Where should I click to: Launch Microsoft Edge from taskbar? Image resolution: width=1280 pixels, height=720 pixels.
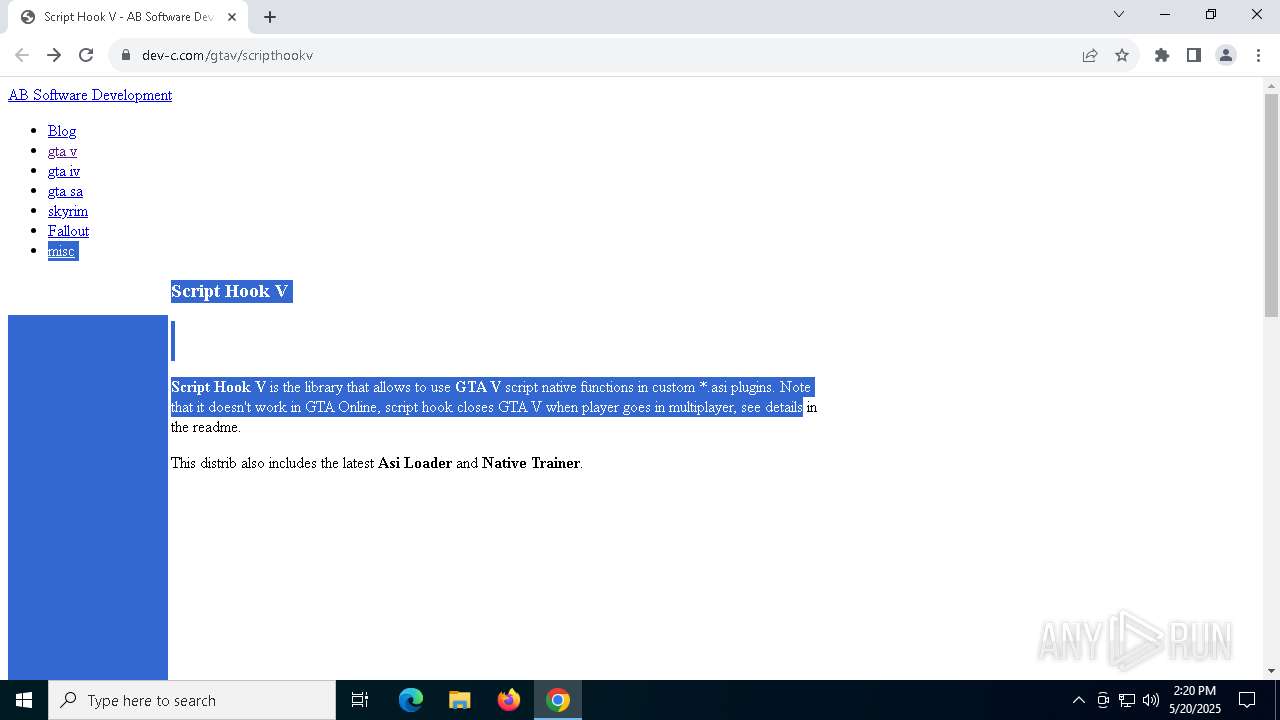click(411, 700)
